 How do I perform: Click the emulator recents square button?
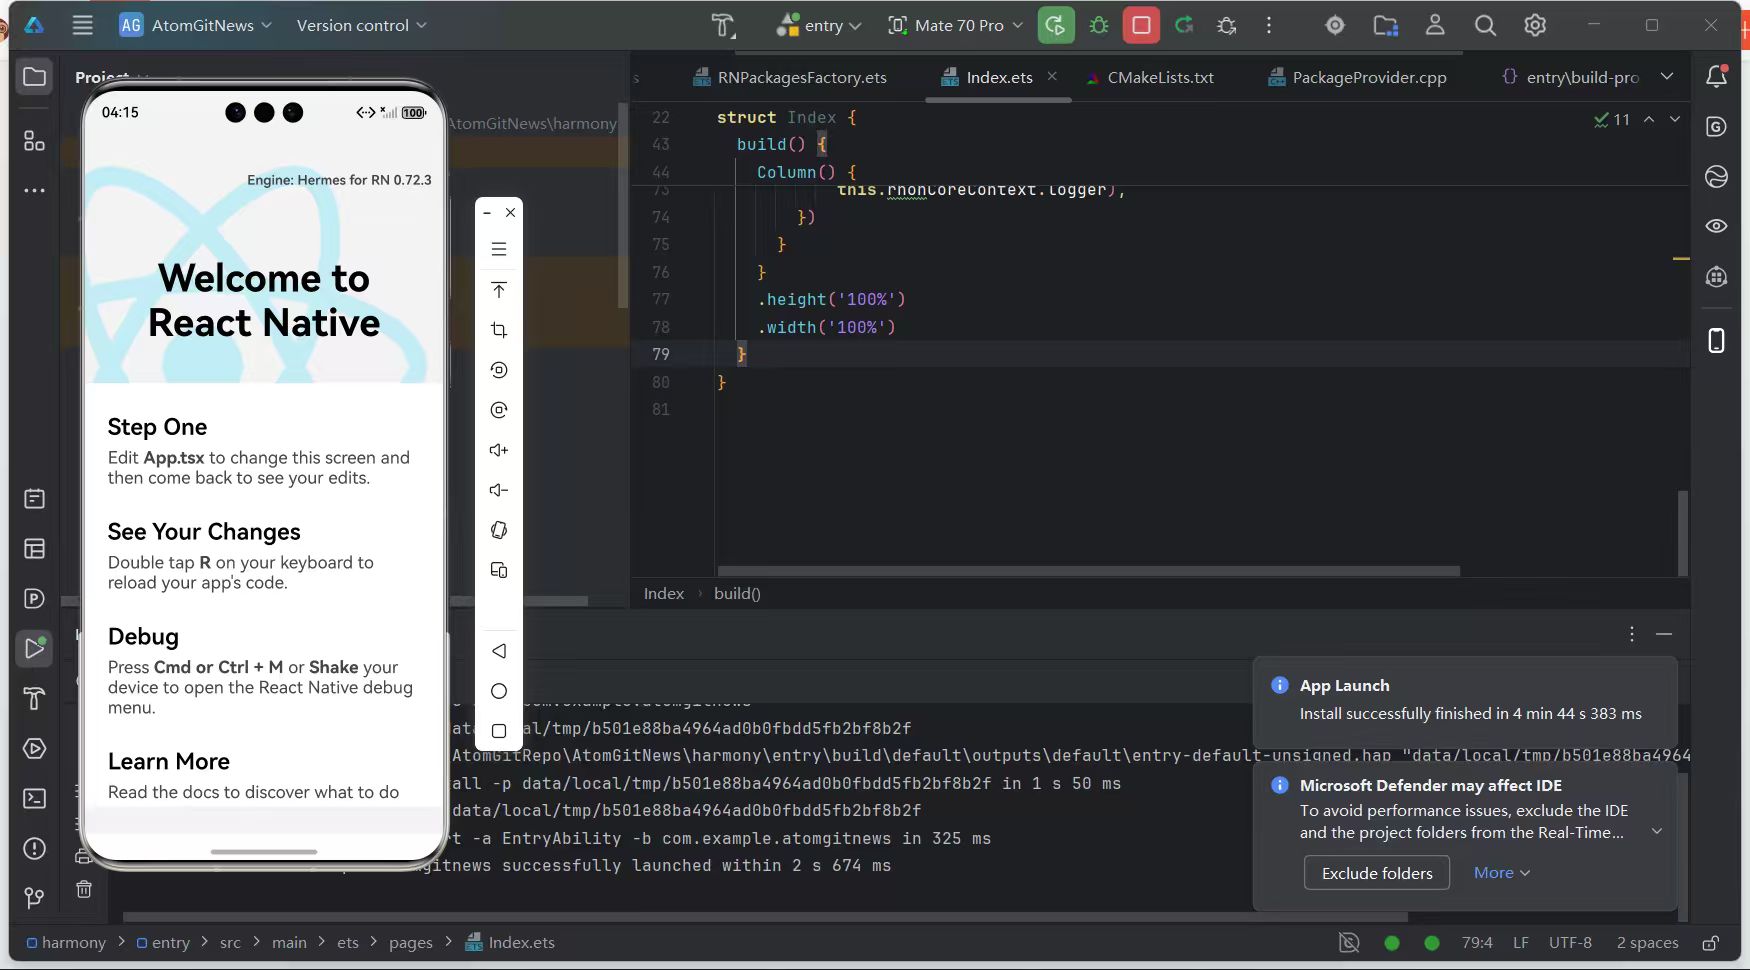pos(499,731)
